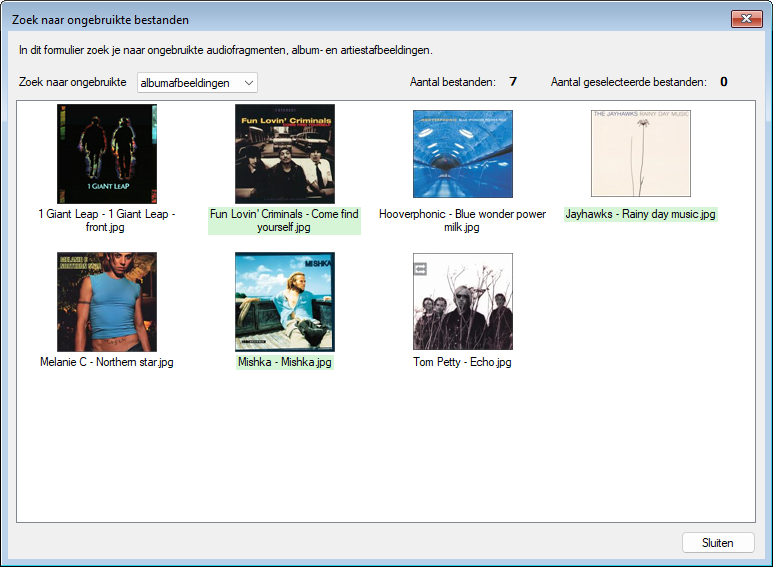This screenshot has height=567, width=773.
Task: Select the Melanie C Northern Star cover
Action: coord(107,302)
